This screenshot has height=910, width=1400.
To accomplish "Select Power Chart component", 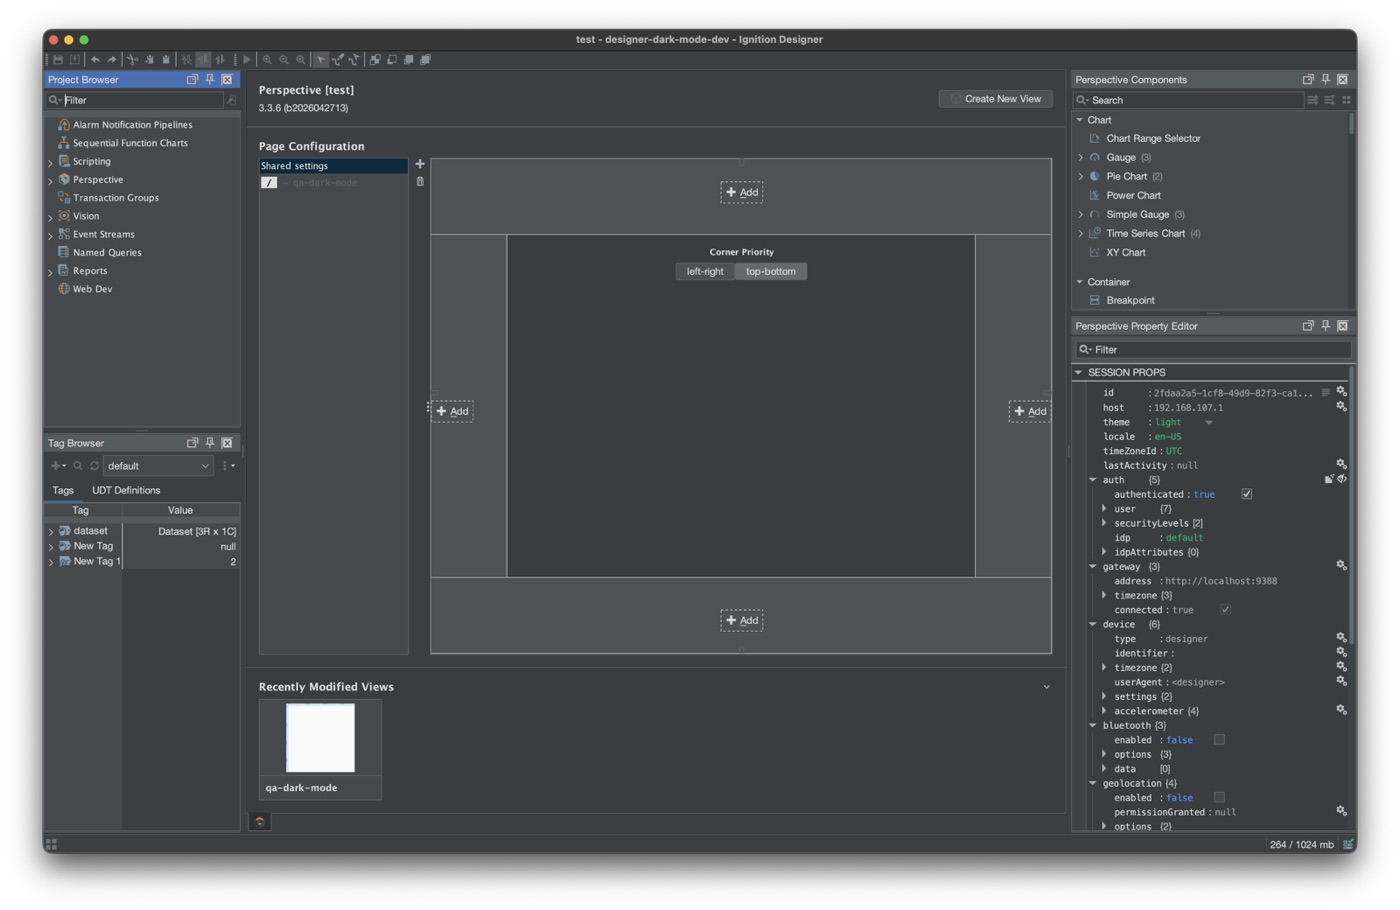I will point(1133,196).
